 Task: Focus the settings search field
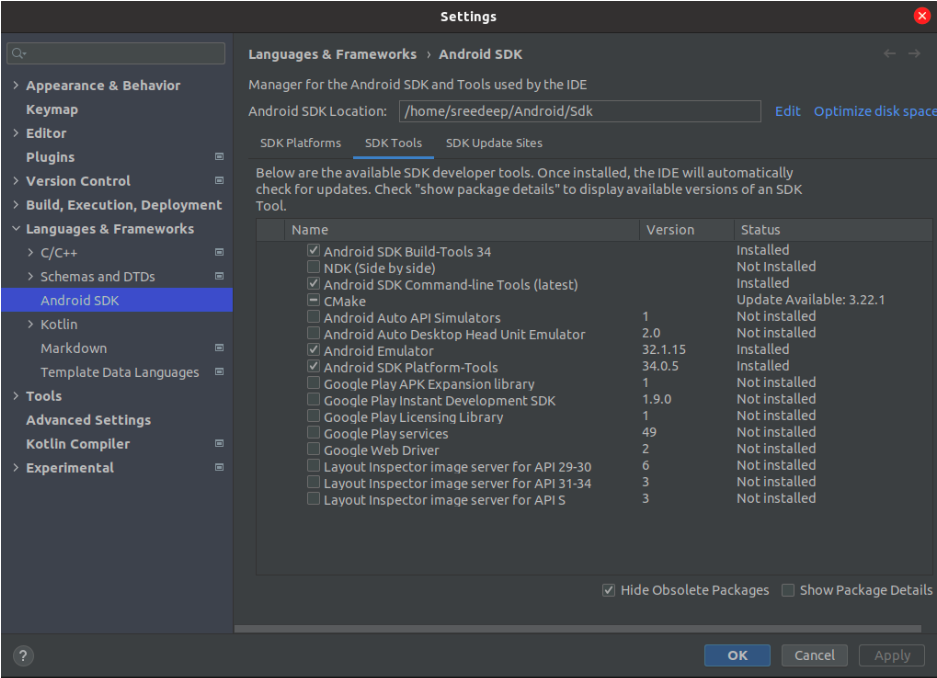pos(116,54)
